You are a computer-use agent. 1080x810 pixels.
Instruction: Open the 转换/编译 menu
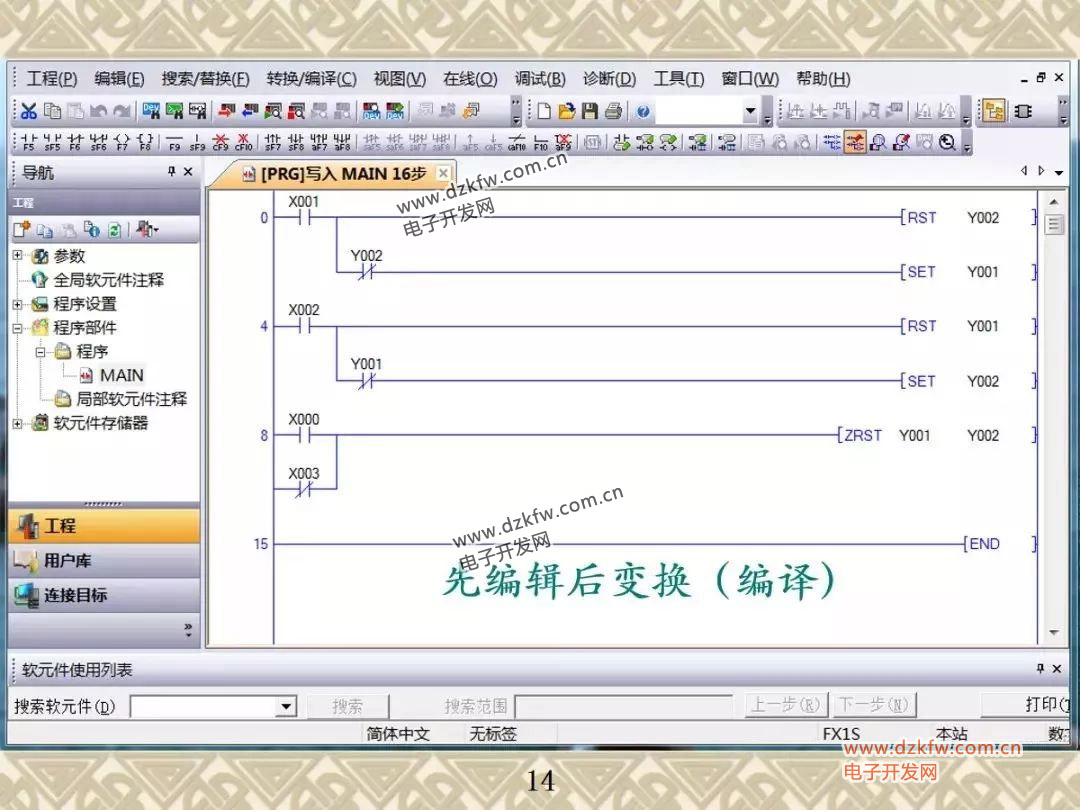tap(310, 79)
